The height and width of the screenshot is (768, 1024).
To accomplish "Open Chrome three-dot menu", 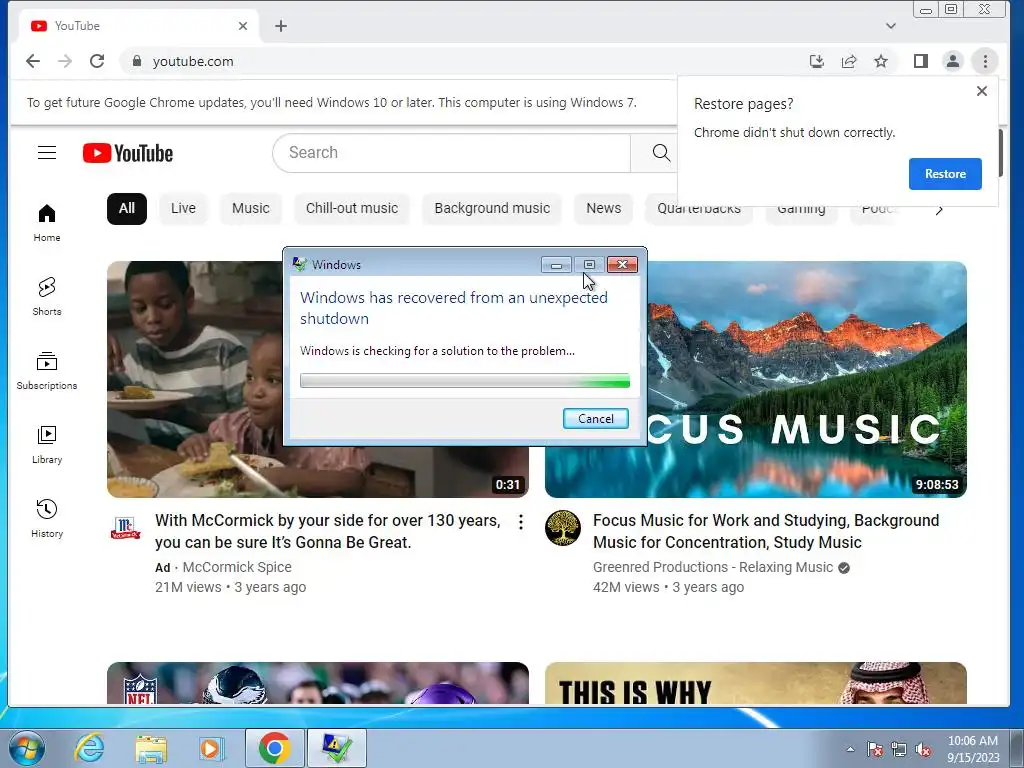I will point(985,61).
